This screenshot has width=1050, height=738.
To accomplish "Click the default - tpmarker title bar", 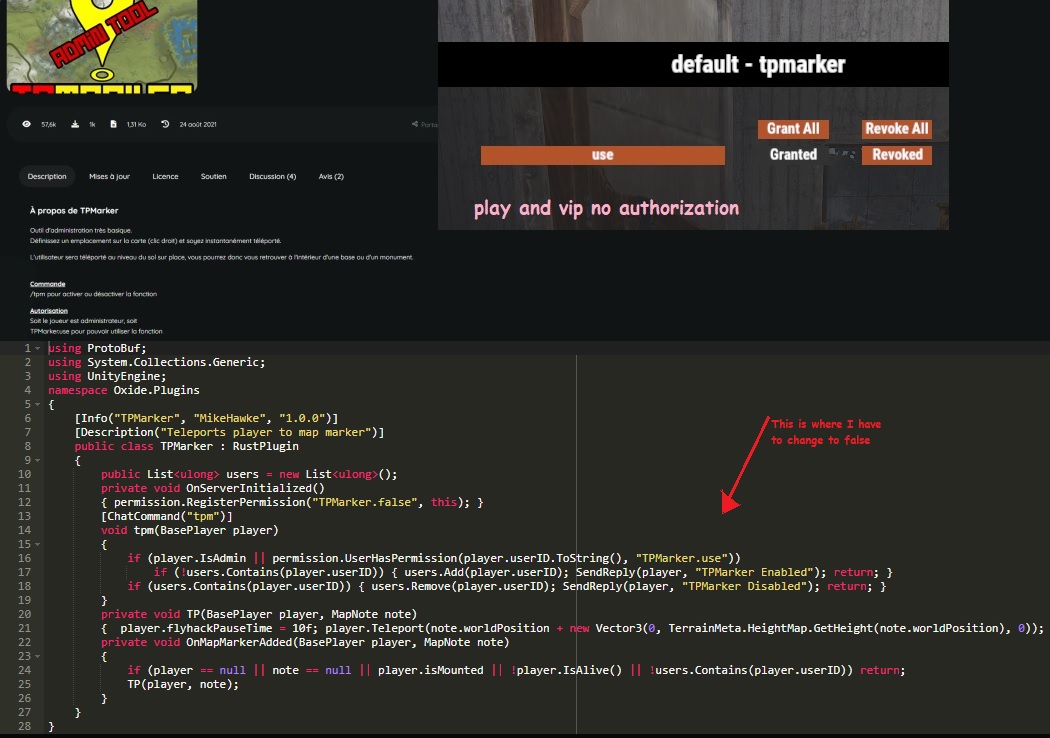I will pyautogui.click(x=693, y=64).
